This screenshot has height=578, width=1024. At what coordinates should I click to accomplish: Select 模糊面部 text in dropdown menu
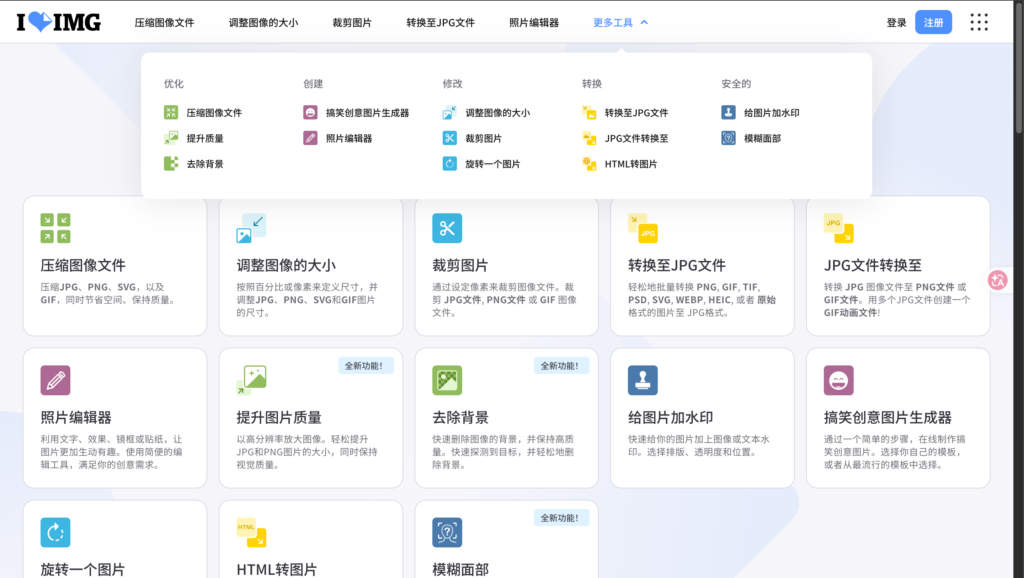tap(763, 138)
